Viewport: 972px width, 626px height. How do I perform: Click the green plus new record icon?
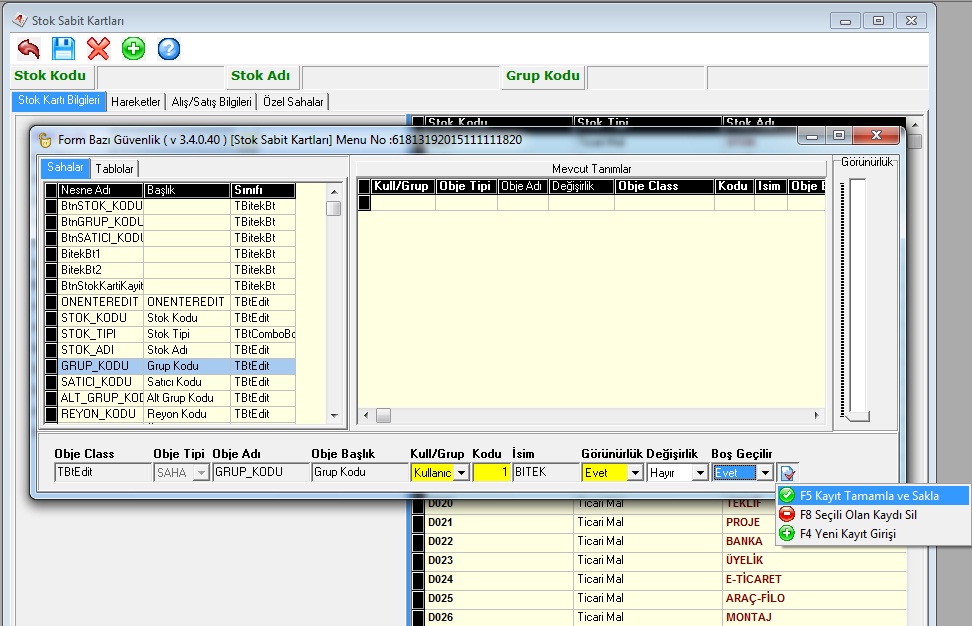pyautogui.click(x=133, y=48)
